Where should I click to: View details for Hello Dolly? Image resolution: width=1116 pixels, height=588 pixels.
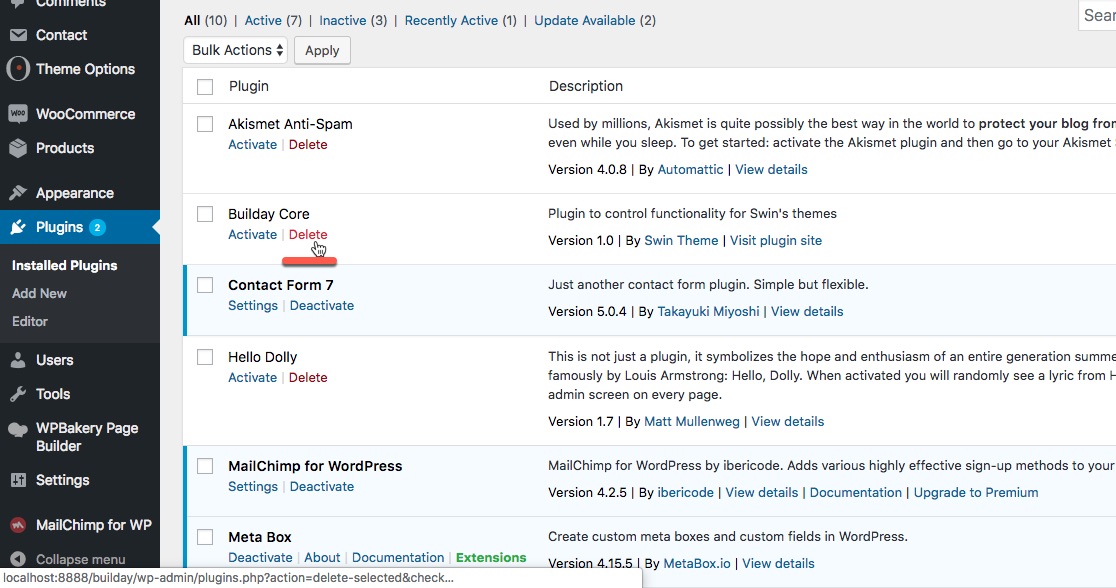pyautogui.click(x=788, y=421)
